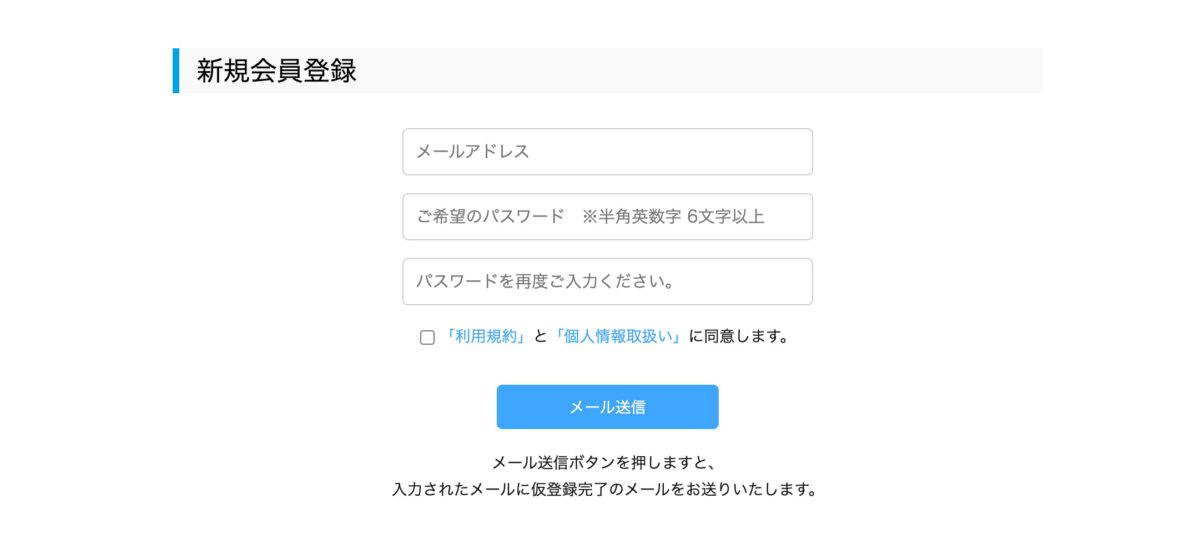This screenshot has width=1200, height=544.
Task: Open the 「利用規約」 link
Action: [x=486, y=337]
